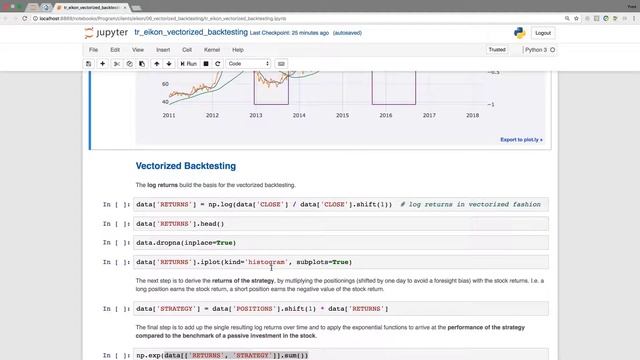The image size is (640, 360).
Task: Select the data['STRATEGY'] code cell
Action: pyautogui.click(x=341, y=309)
